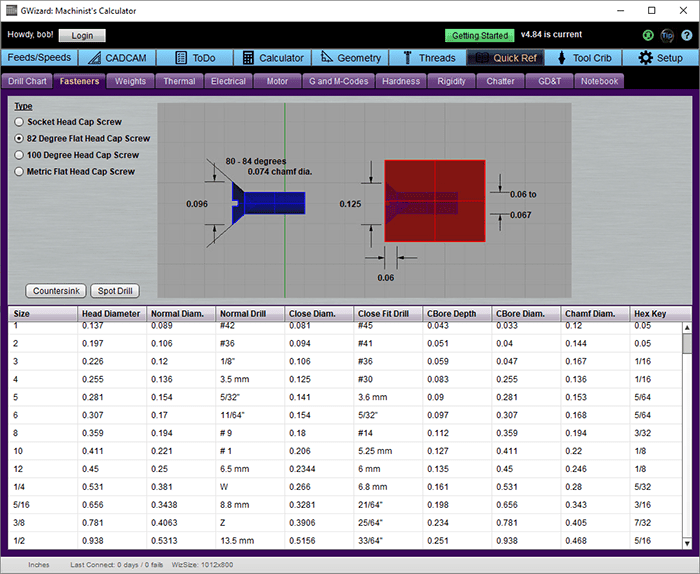Select the size 1/4 row
Image resolution: width=700 pixels, height=574 pixels.
pyautogui.click(x=345, y=487)
